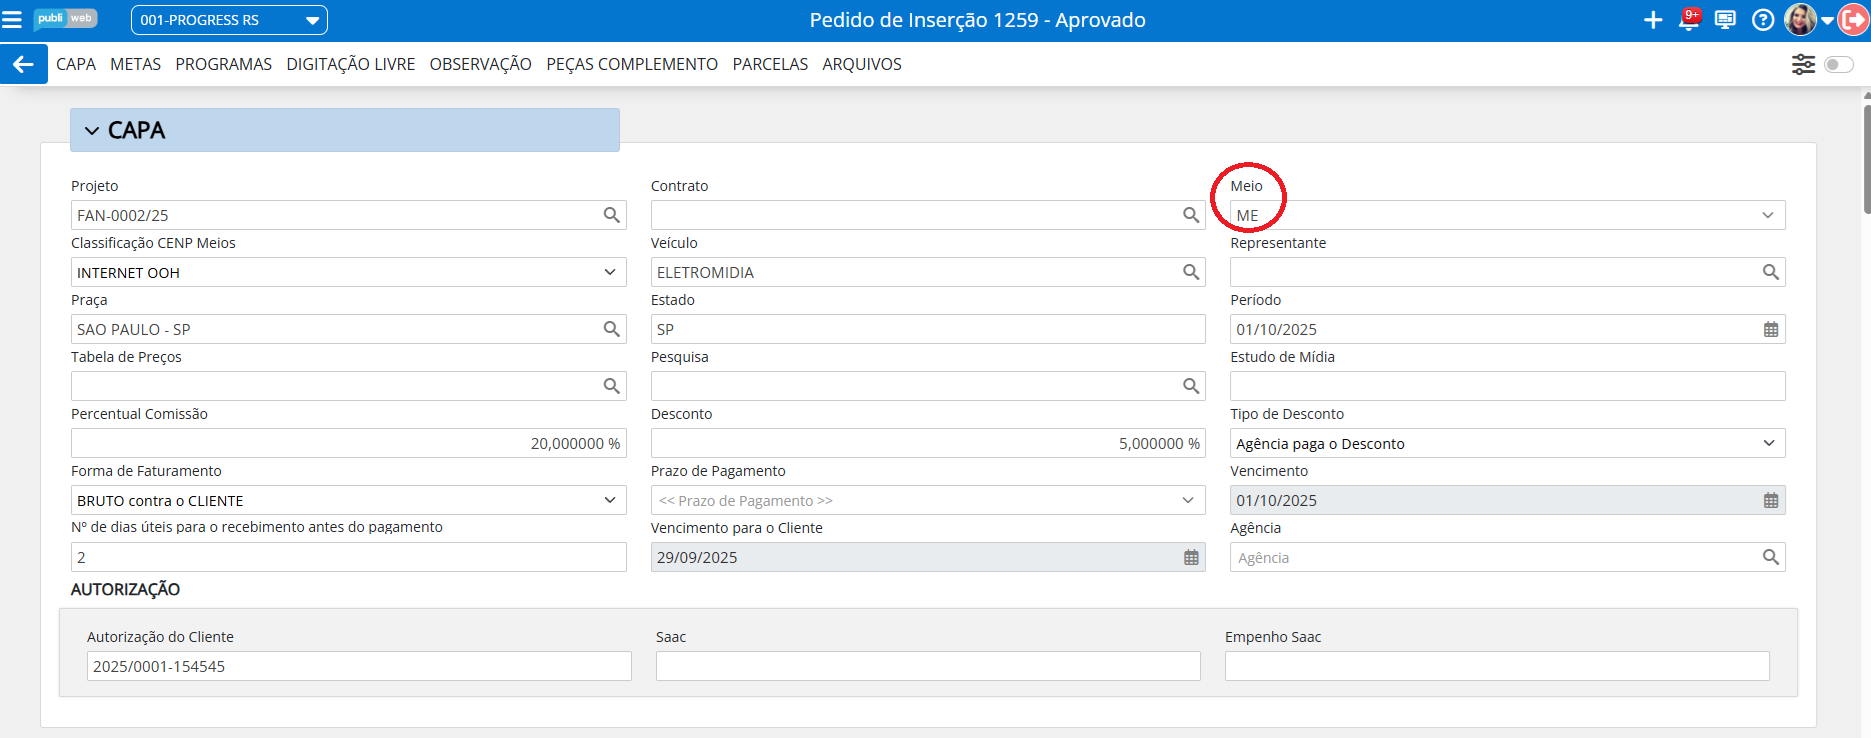
Task: Click the back arrow button
Action: (23, 64)
